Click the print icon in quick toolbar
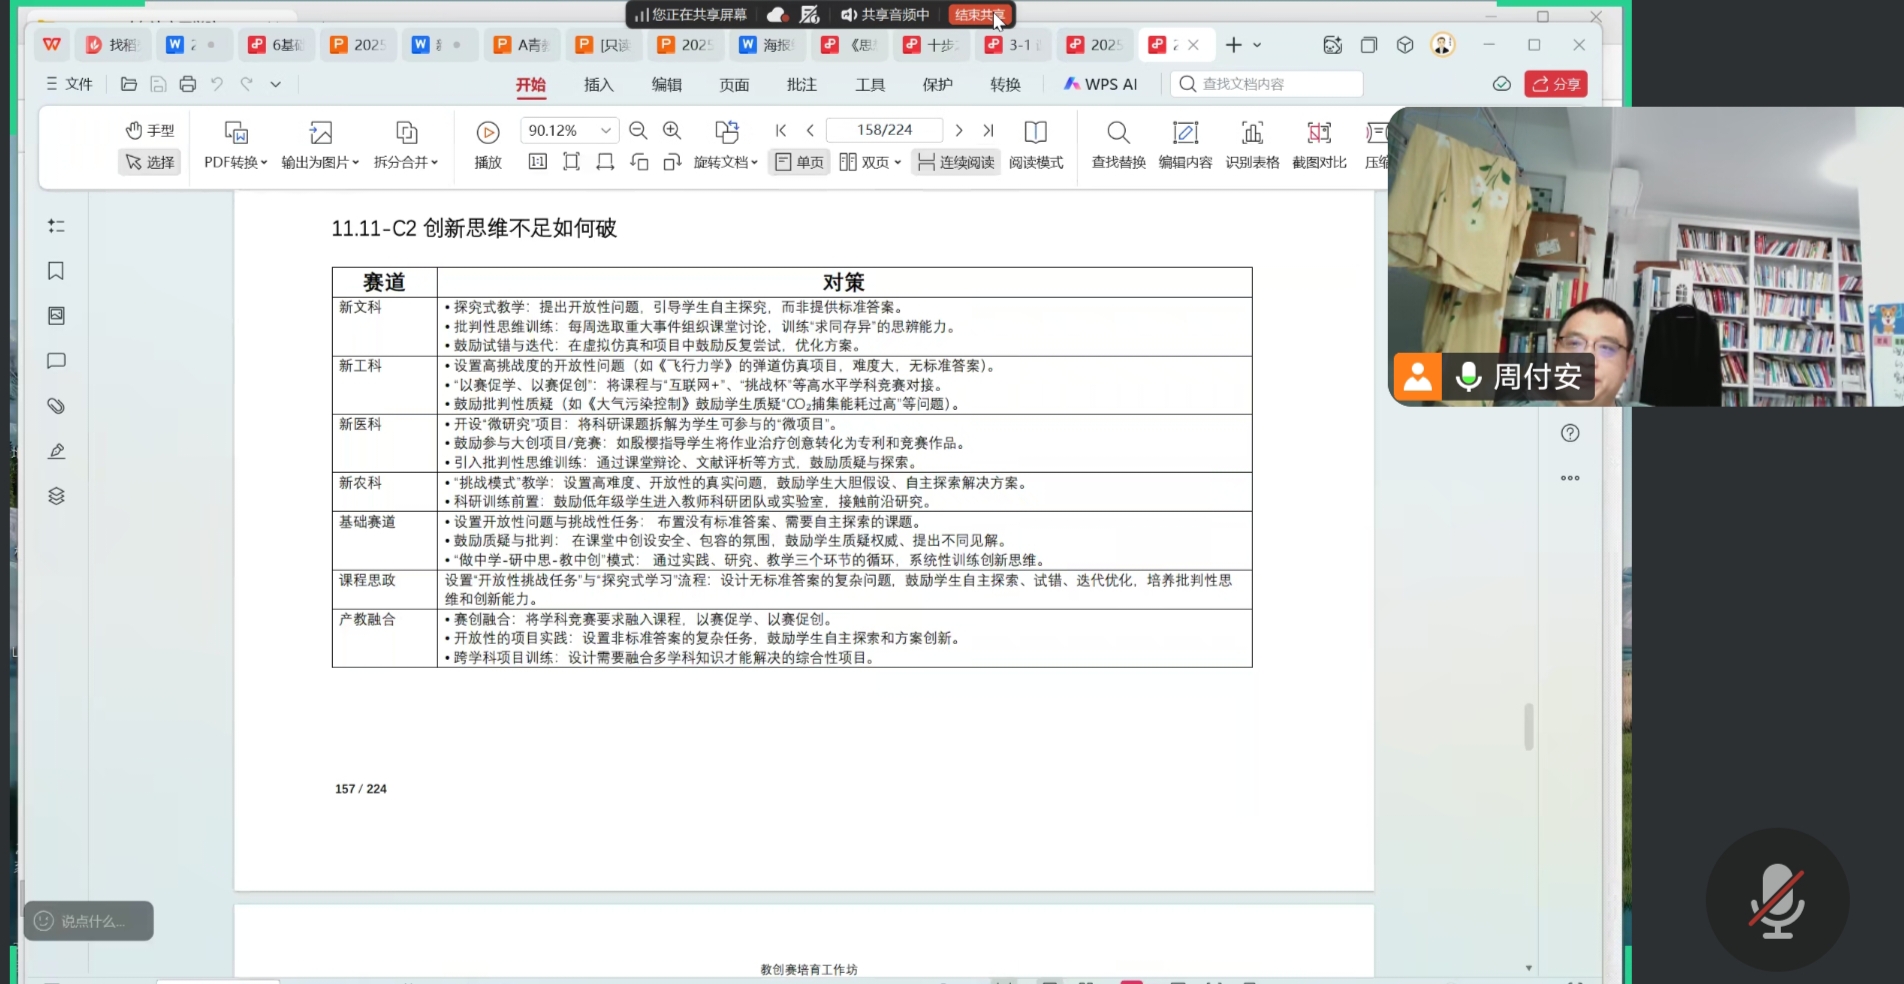The width and height of the screenshot is (1904, 984). (x=187, y=84)
